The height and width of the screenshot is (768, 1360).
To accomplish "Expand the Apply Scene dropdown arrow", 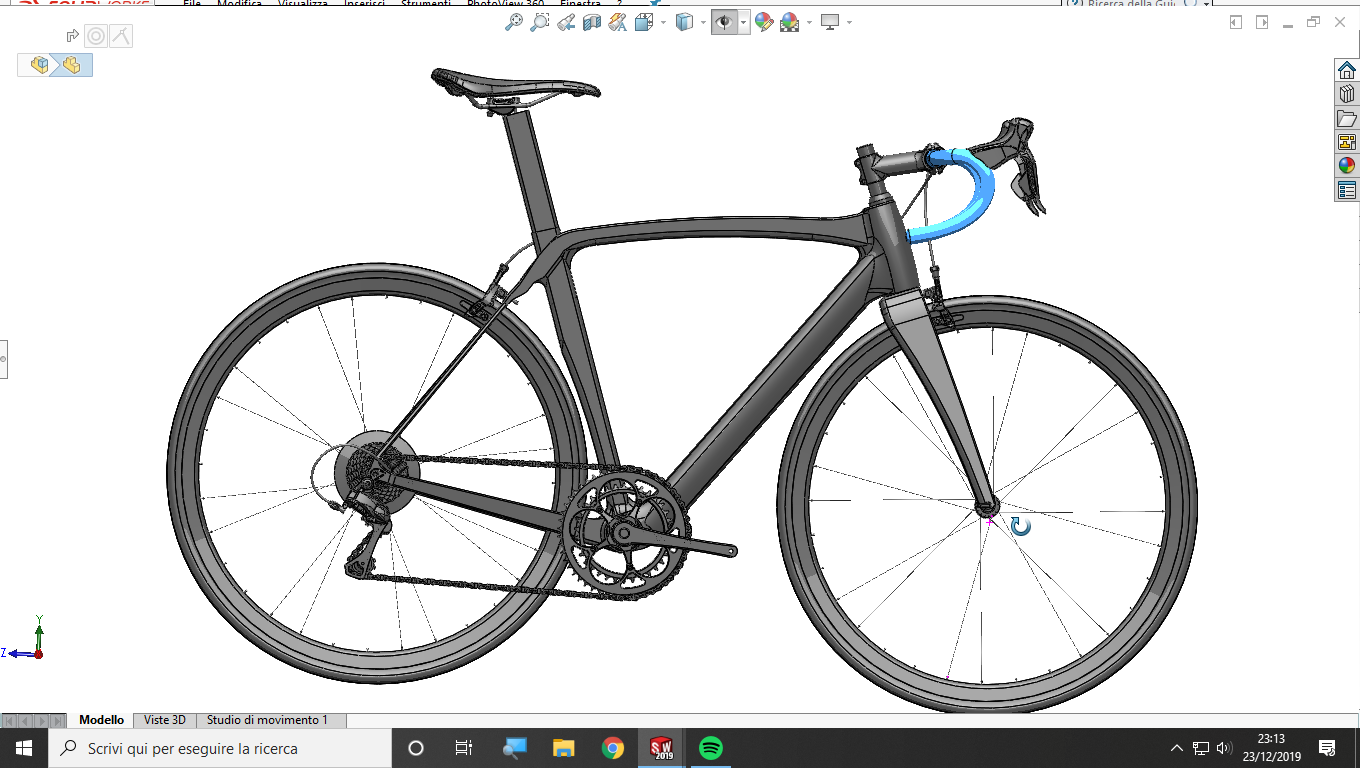I will click(808, 23).
